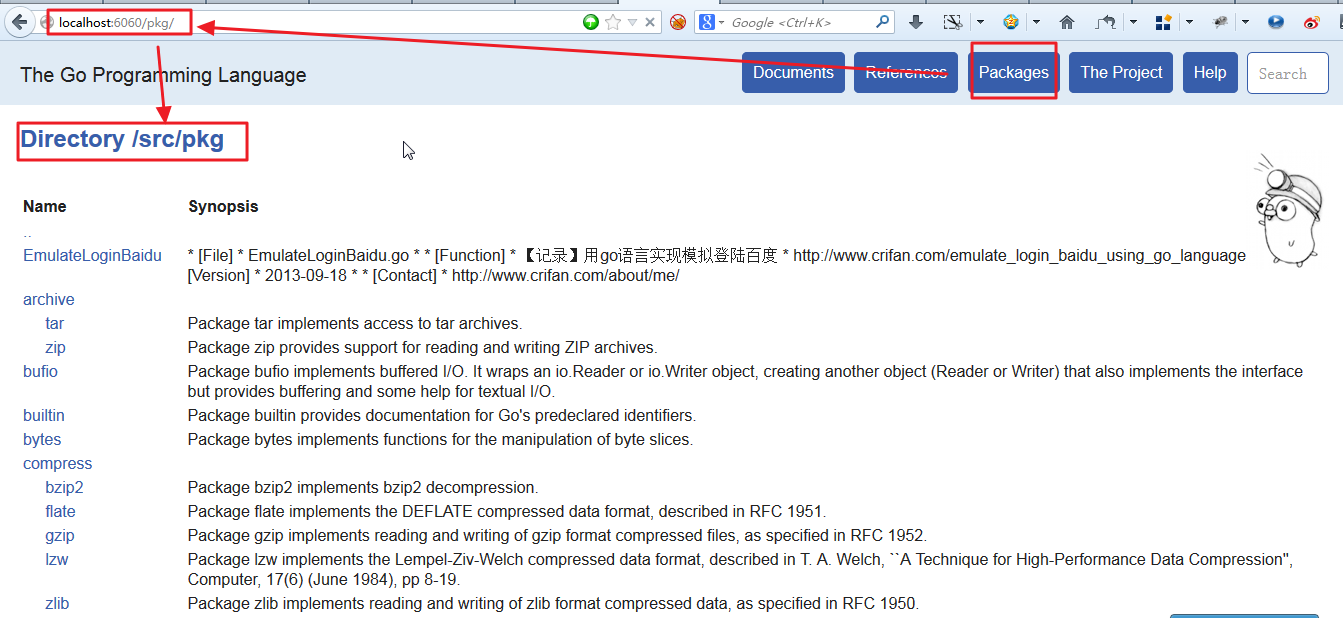Open the bzip2 package link
The image size is (1343, 618).
64,487
